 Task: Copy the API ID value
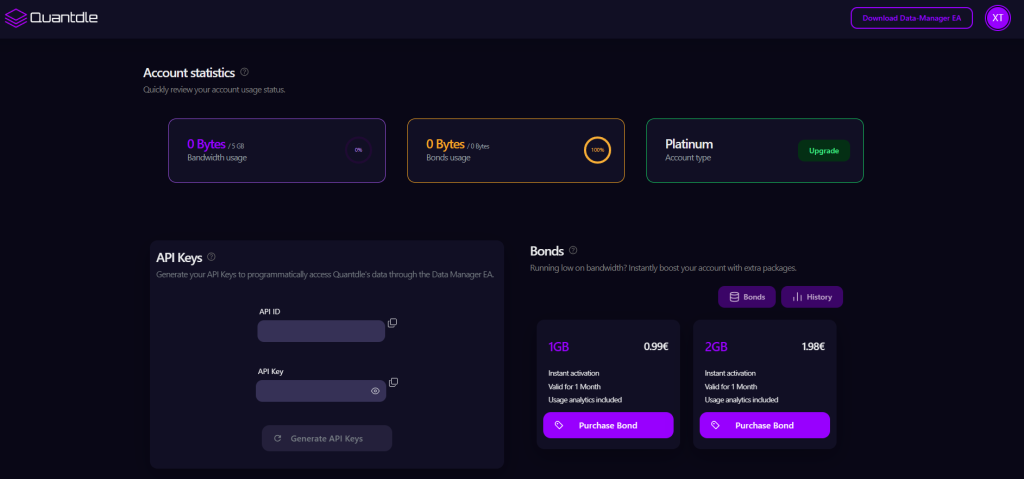coord(392,323)
